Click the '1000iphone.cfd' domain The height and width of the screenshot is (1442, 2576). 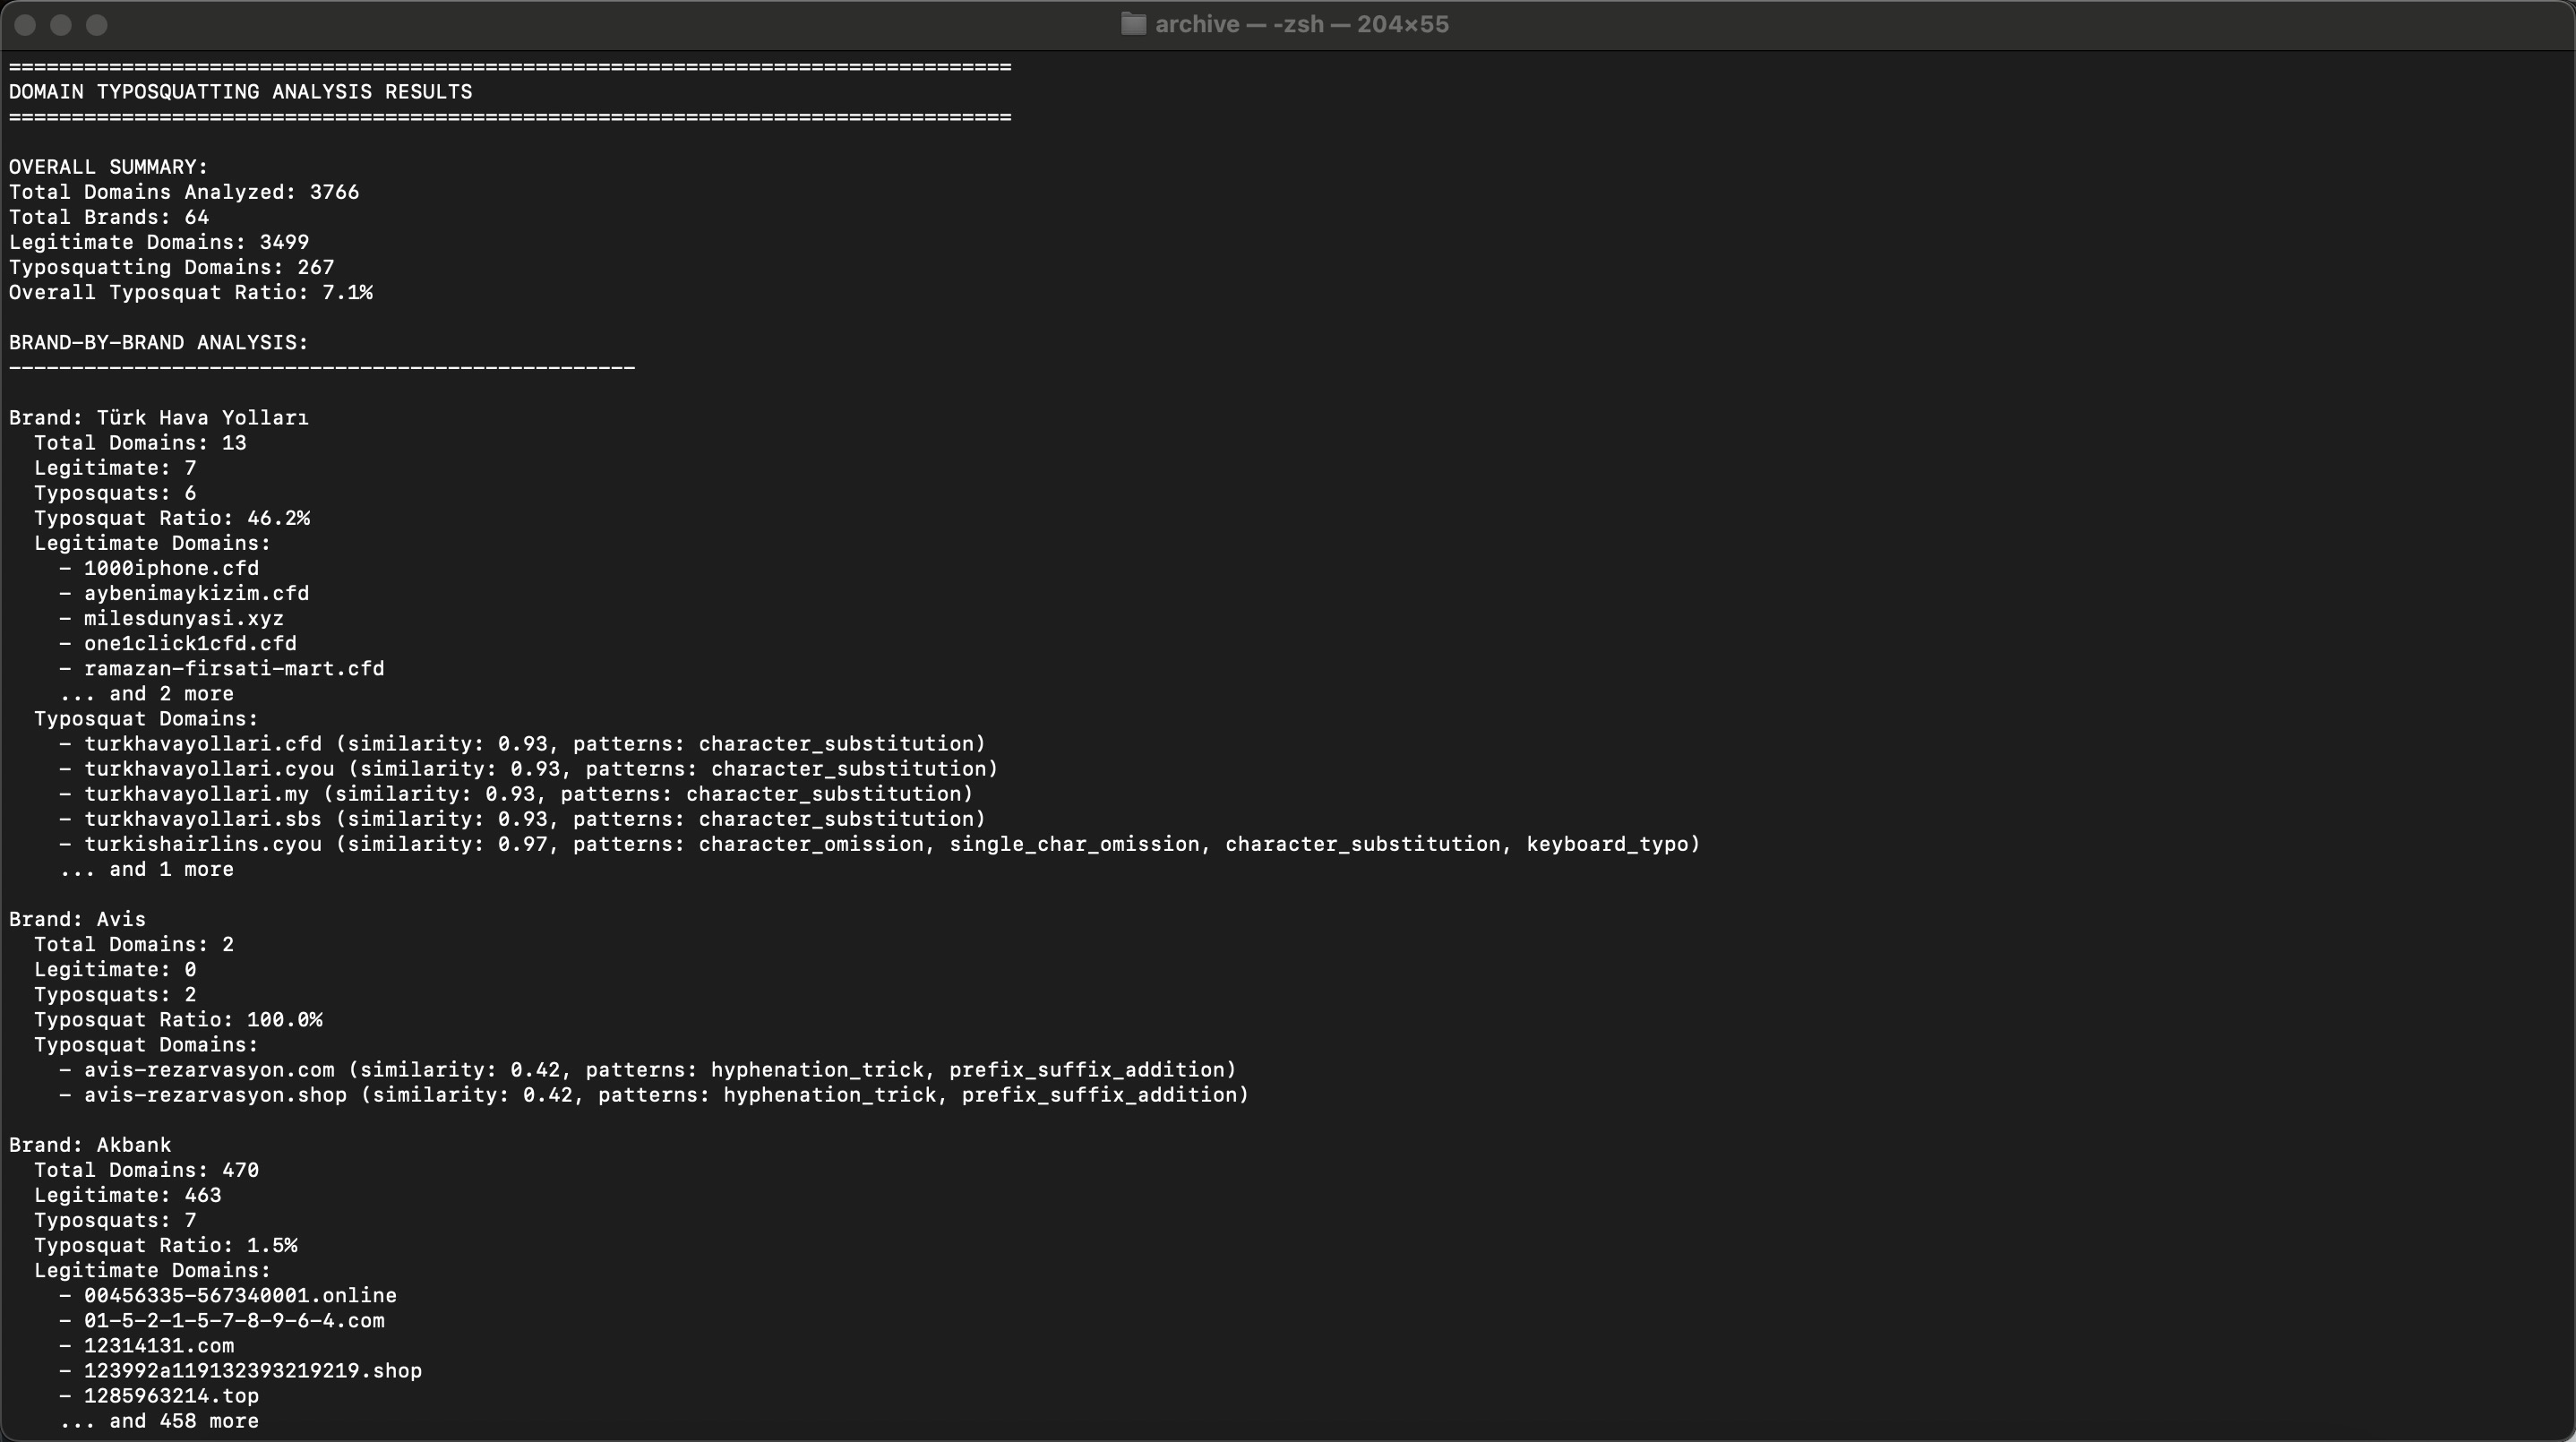click(x=171, y=568)
